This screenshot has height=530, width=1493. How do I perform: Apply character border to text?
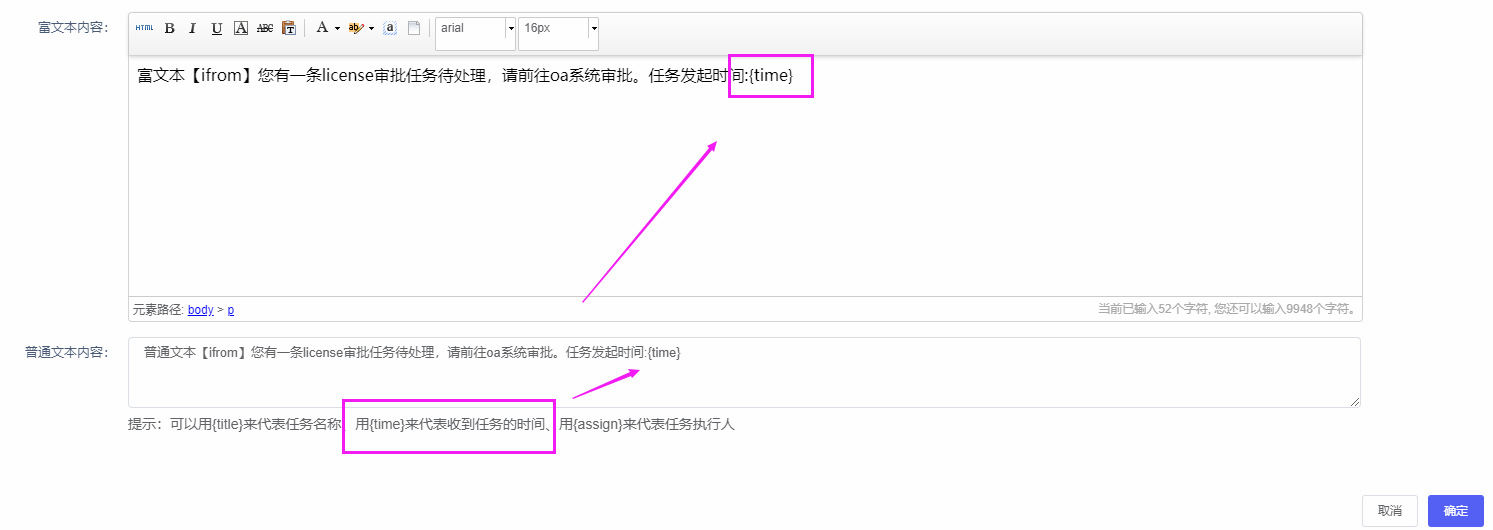click(241, 28)
